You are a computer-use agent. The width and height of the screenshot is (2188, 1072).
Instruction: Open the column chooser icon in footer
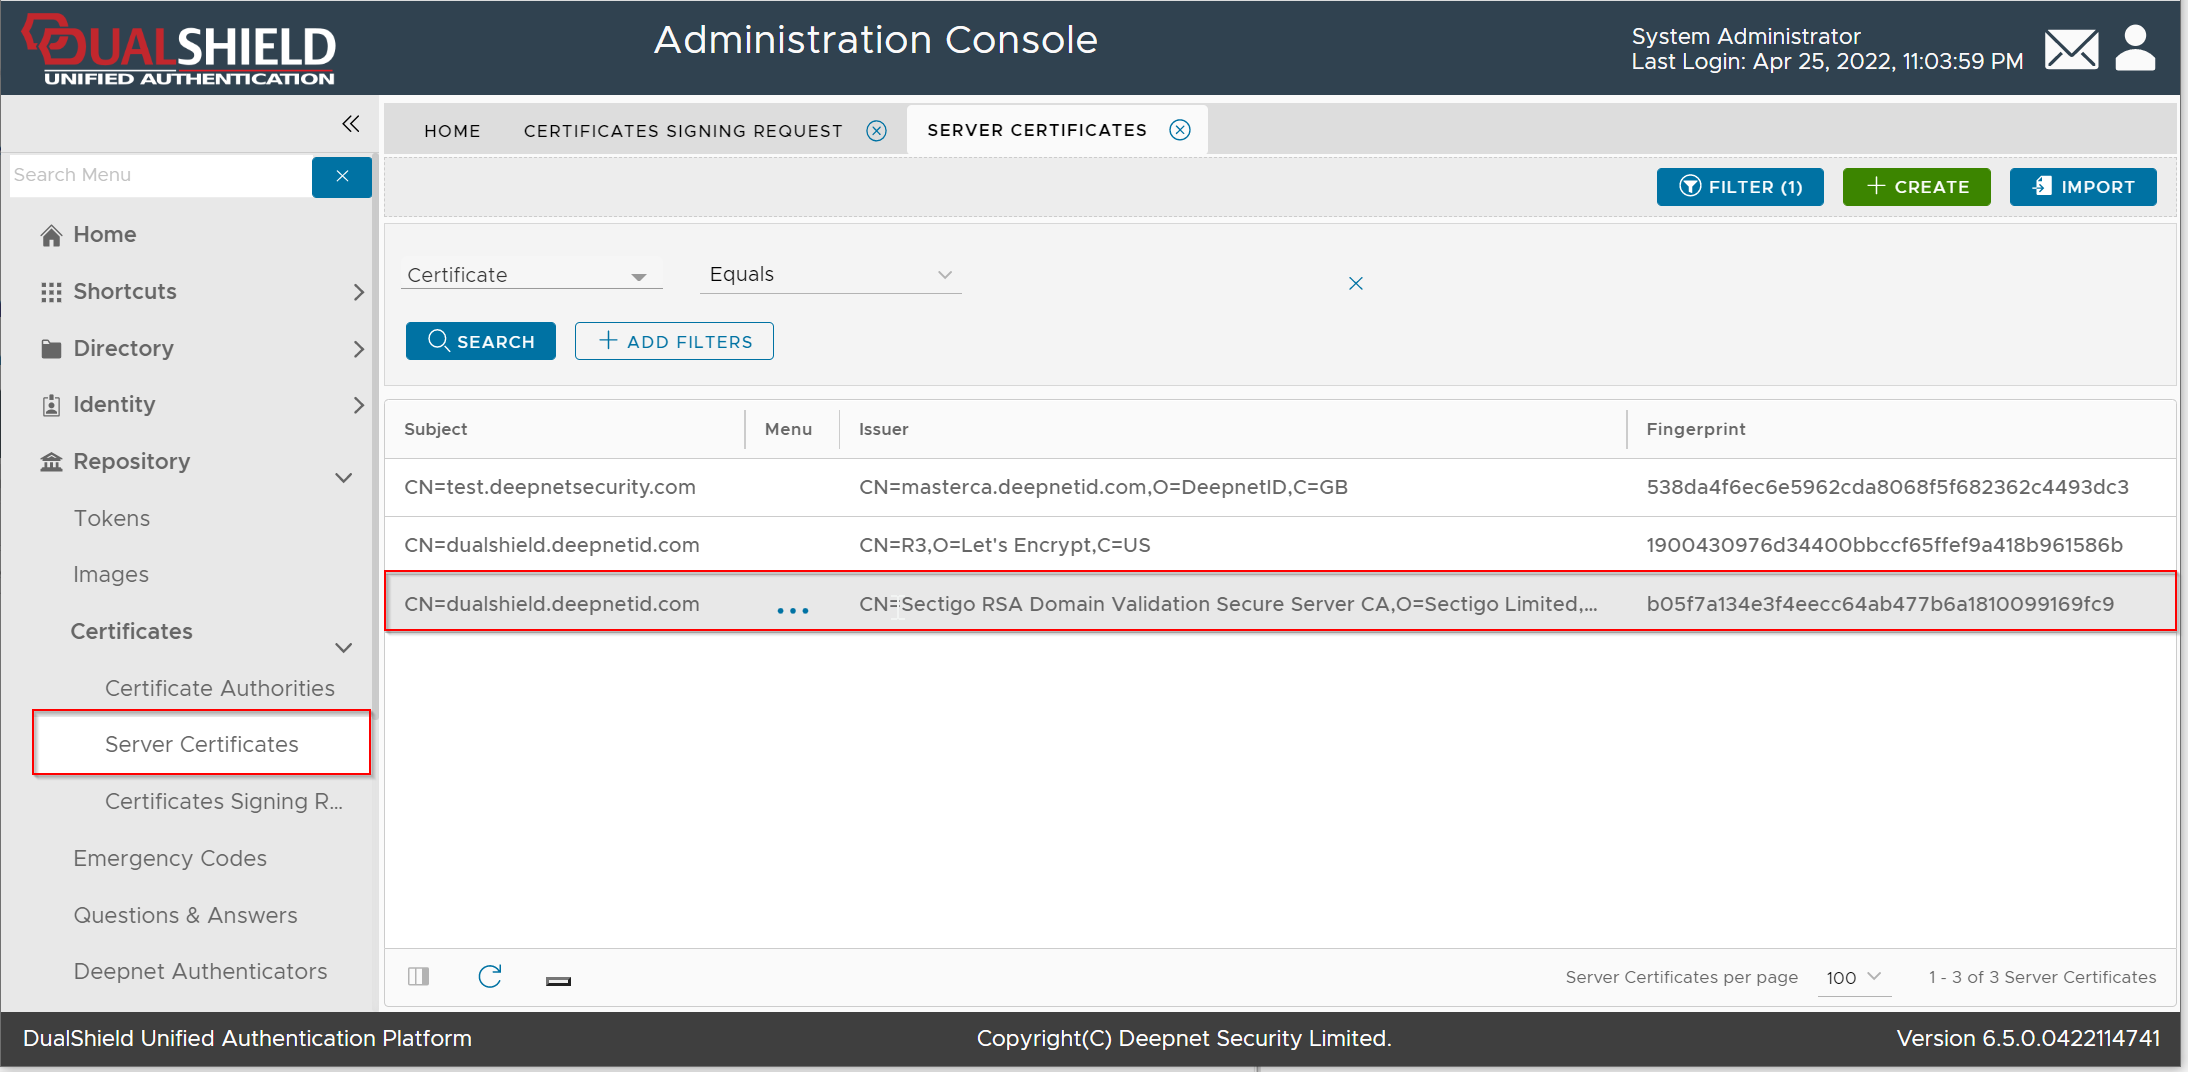click(419, 977)
